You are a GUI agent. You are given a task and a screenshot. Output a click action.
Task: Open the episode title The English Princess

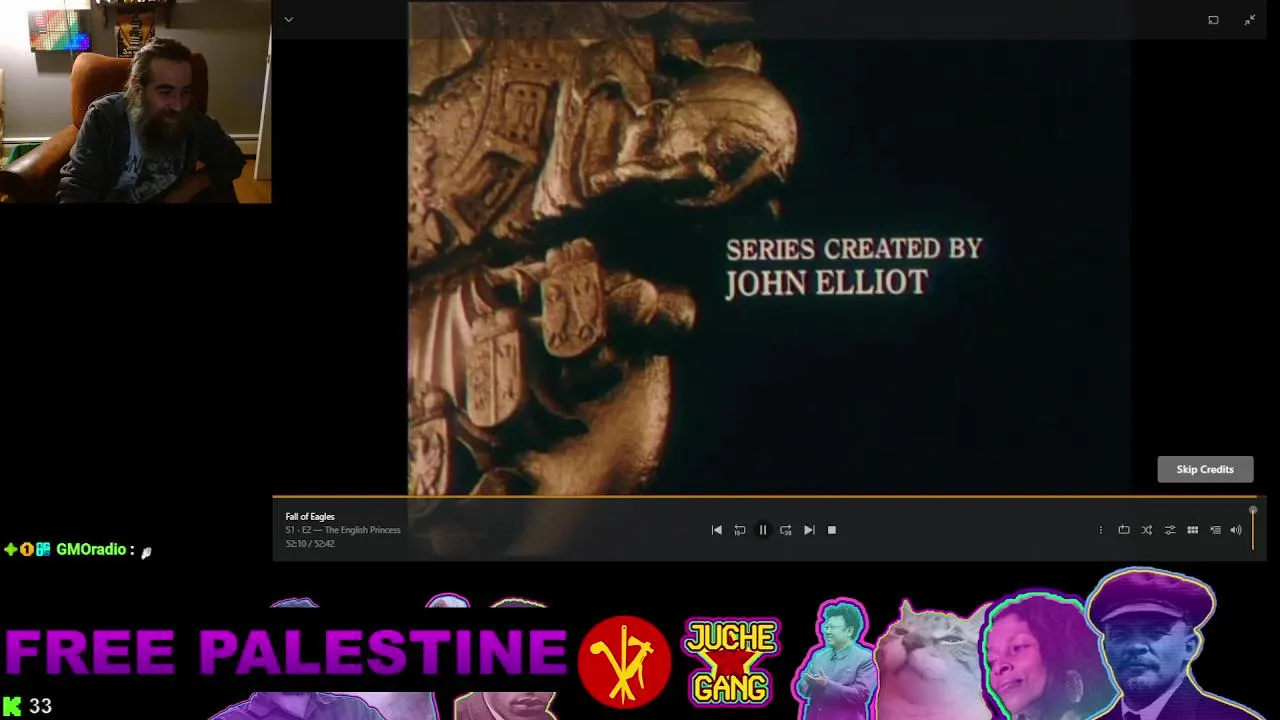362,530
